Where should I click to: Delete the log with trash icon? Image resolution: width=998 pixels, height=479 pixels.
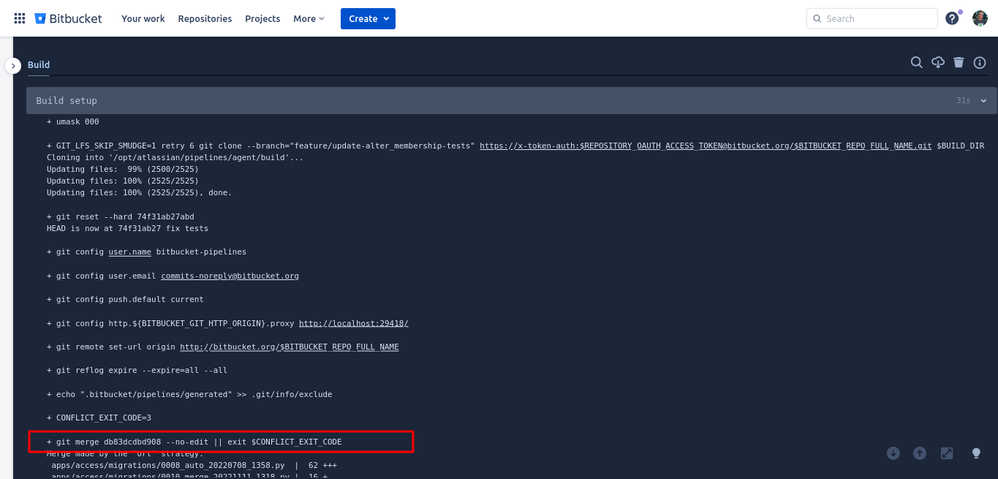click(x=959, y=62)
